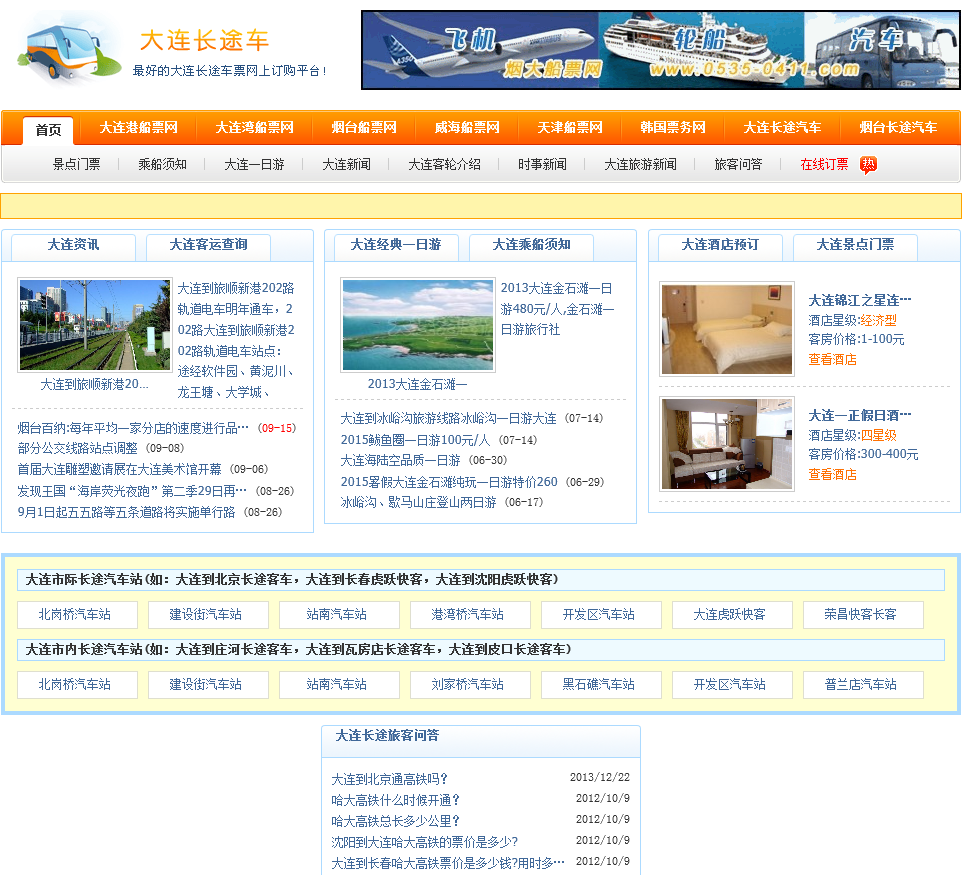This screenshot has width=962, height=875.
Task: Open question 哈大高铁总长多少公里?
Action: click(x=396, y=821)
